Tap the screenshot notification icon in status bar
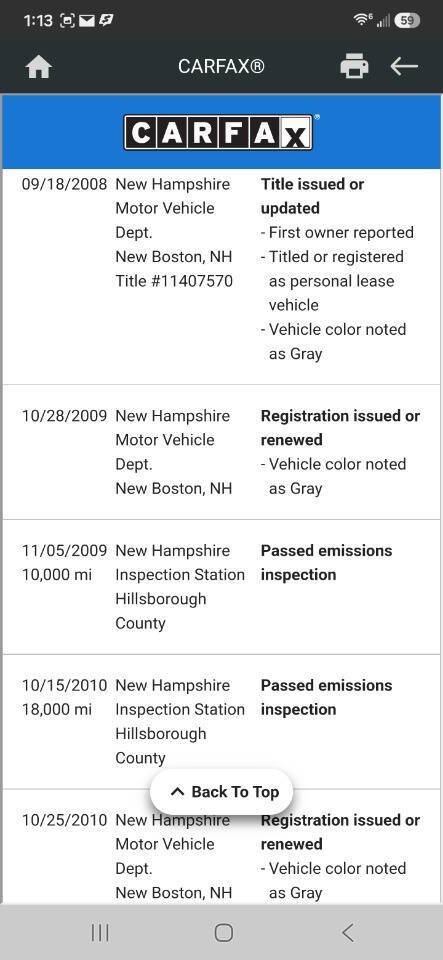 (67, 21)
